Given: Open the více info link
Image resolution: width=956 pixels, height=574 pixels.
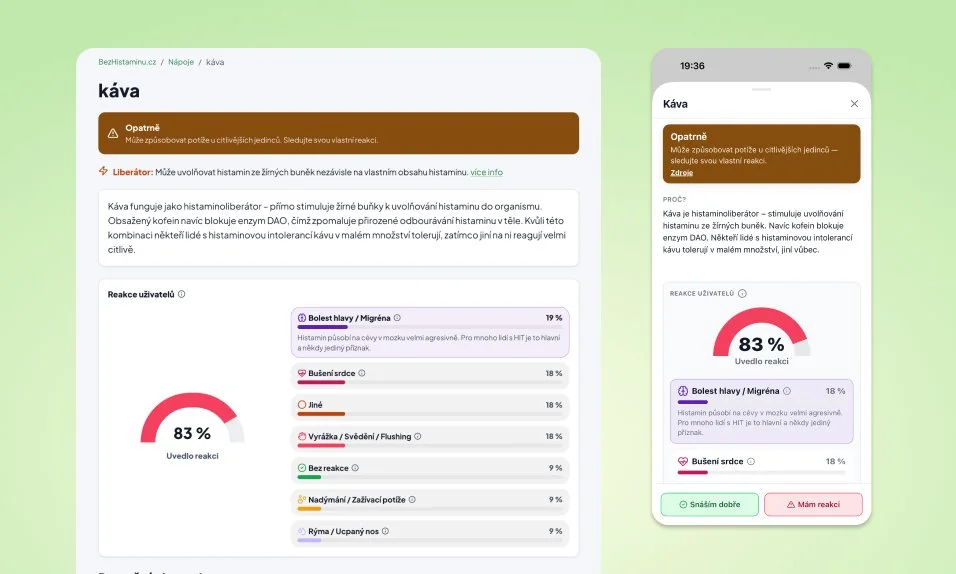Looking at the screenshot, I should tap(487, 173).
